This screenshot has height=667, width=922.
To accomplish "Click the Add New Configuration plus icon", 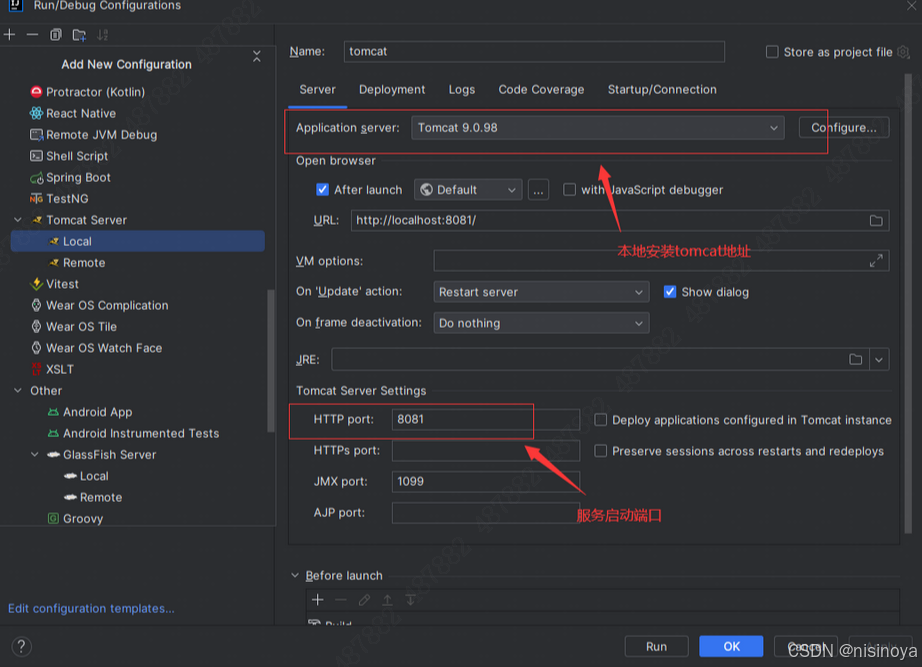I will [x=9, y=35].
